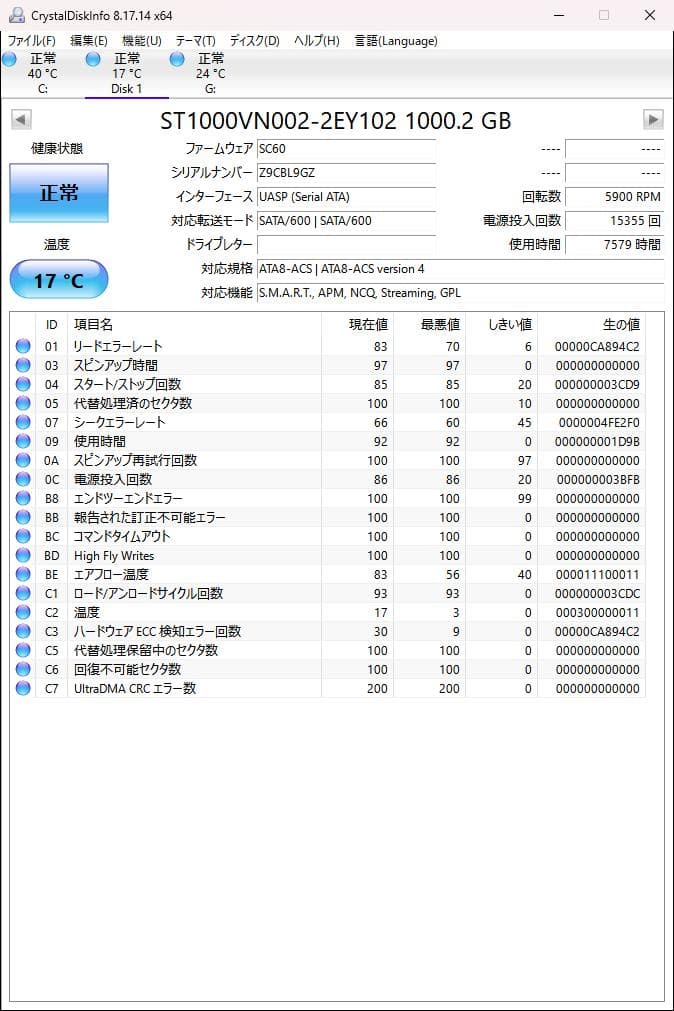Click status icon for 0A スピンアップ再試行回数

click(23, 460)
